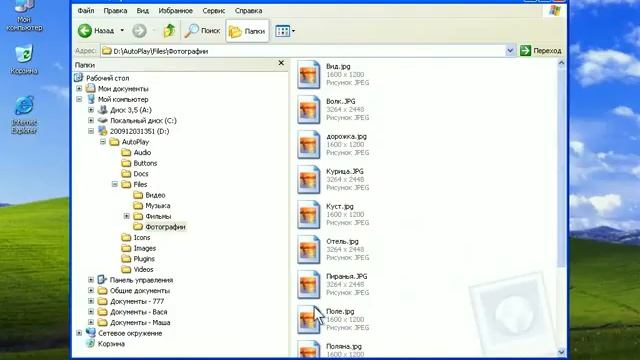Open the Корзина desktop recycle bin icon
Viewport: 640px width, 360px height.
coord(24,60)
